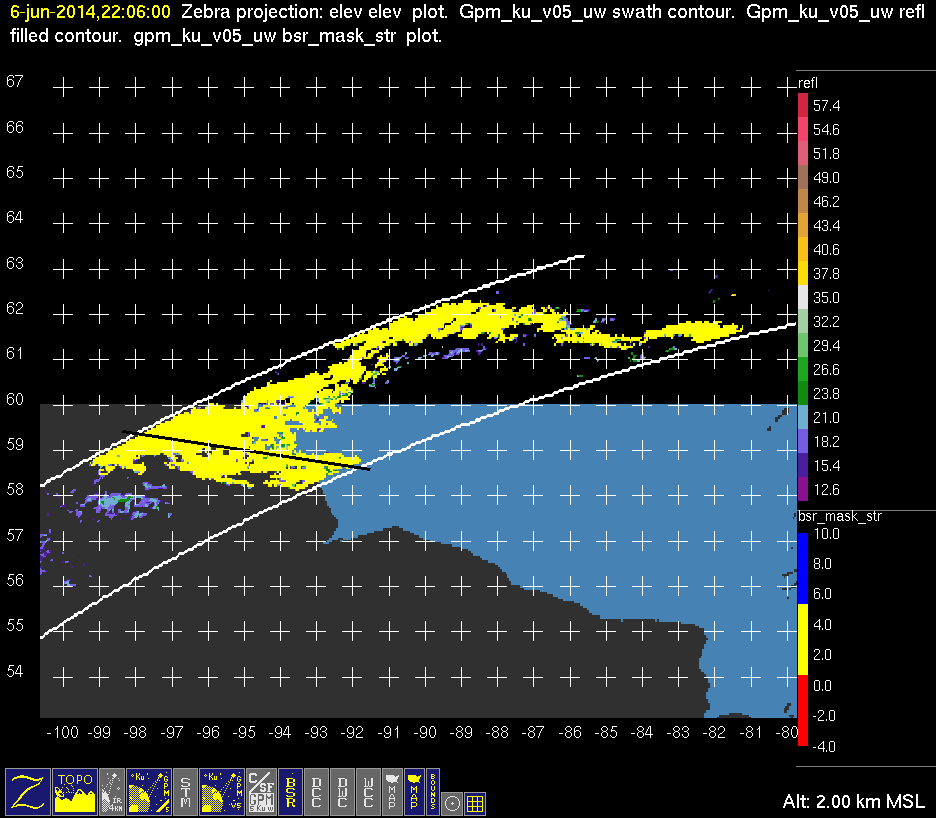Enable the DWC overlay icon

click(x=343, y=791)
